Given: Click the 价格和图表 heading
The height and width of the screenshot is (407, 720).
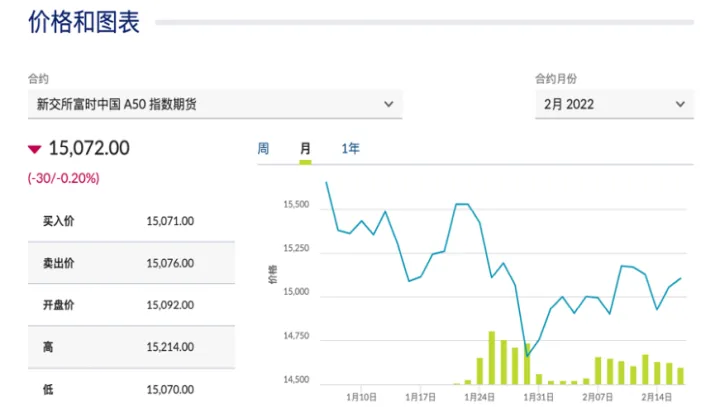Looking at the screenshot, I should click(84, 22).
